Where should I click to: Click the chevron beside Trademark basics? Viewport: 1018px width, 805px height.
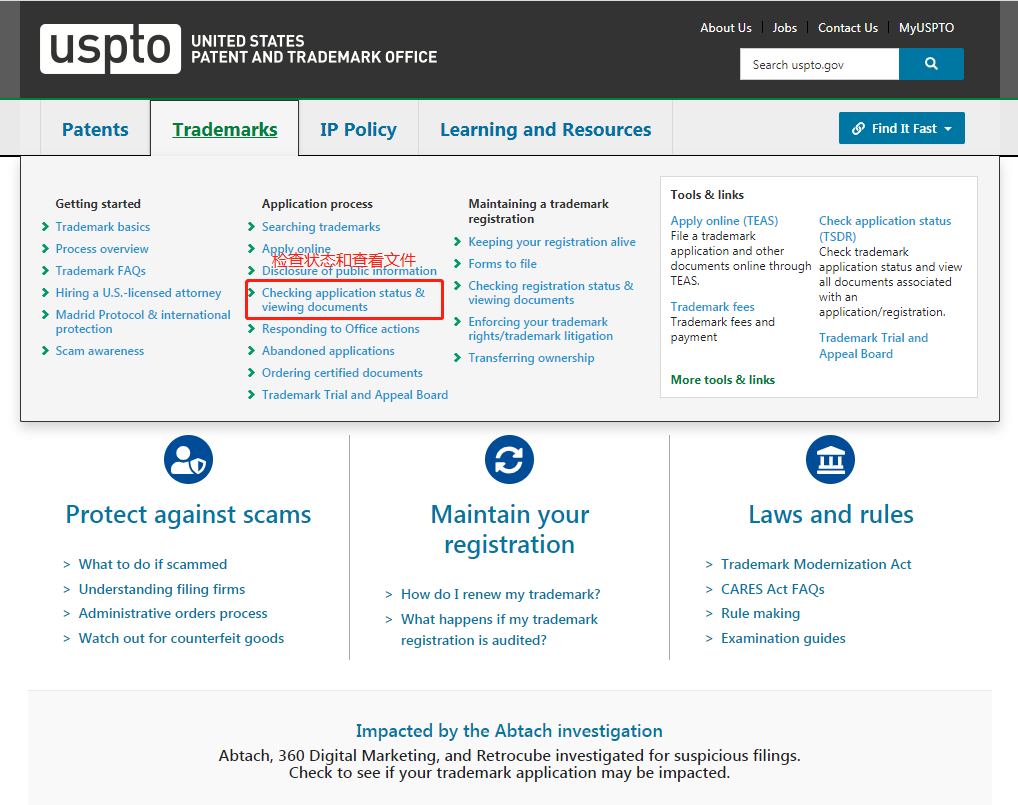(45, 227)
